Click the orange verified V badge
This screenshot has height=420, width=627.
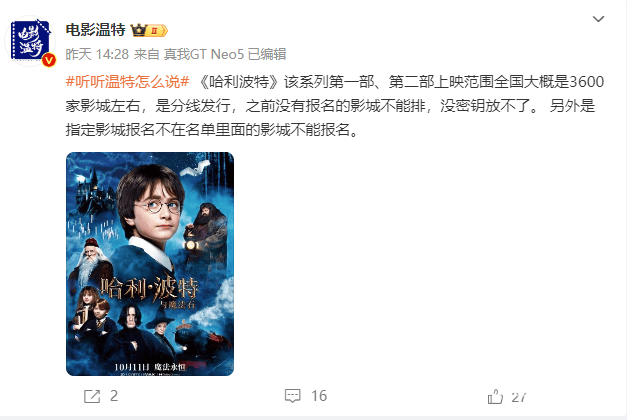(49, 60)
